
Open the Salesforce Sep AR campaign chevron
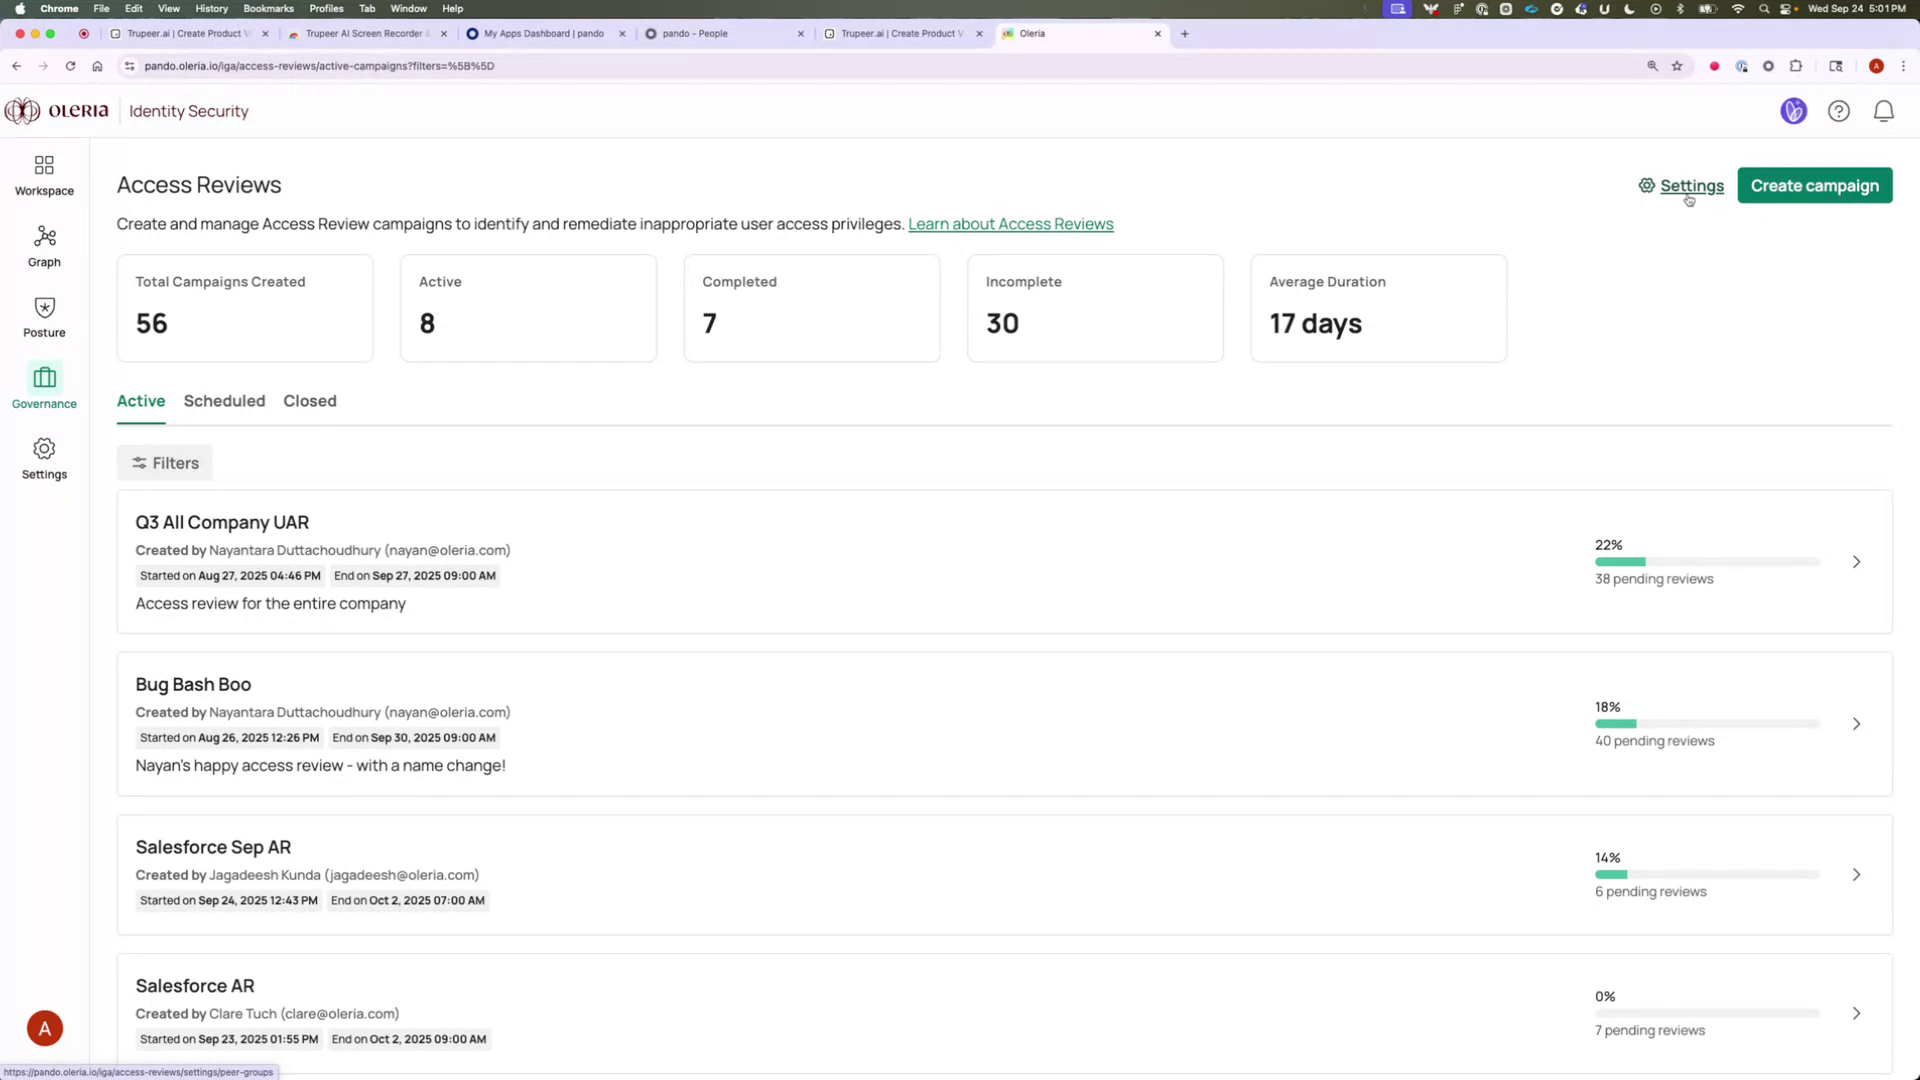[1857, 874]
